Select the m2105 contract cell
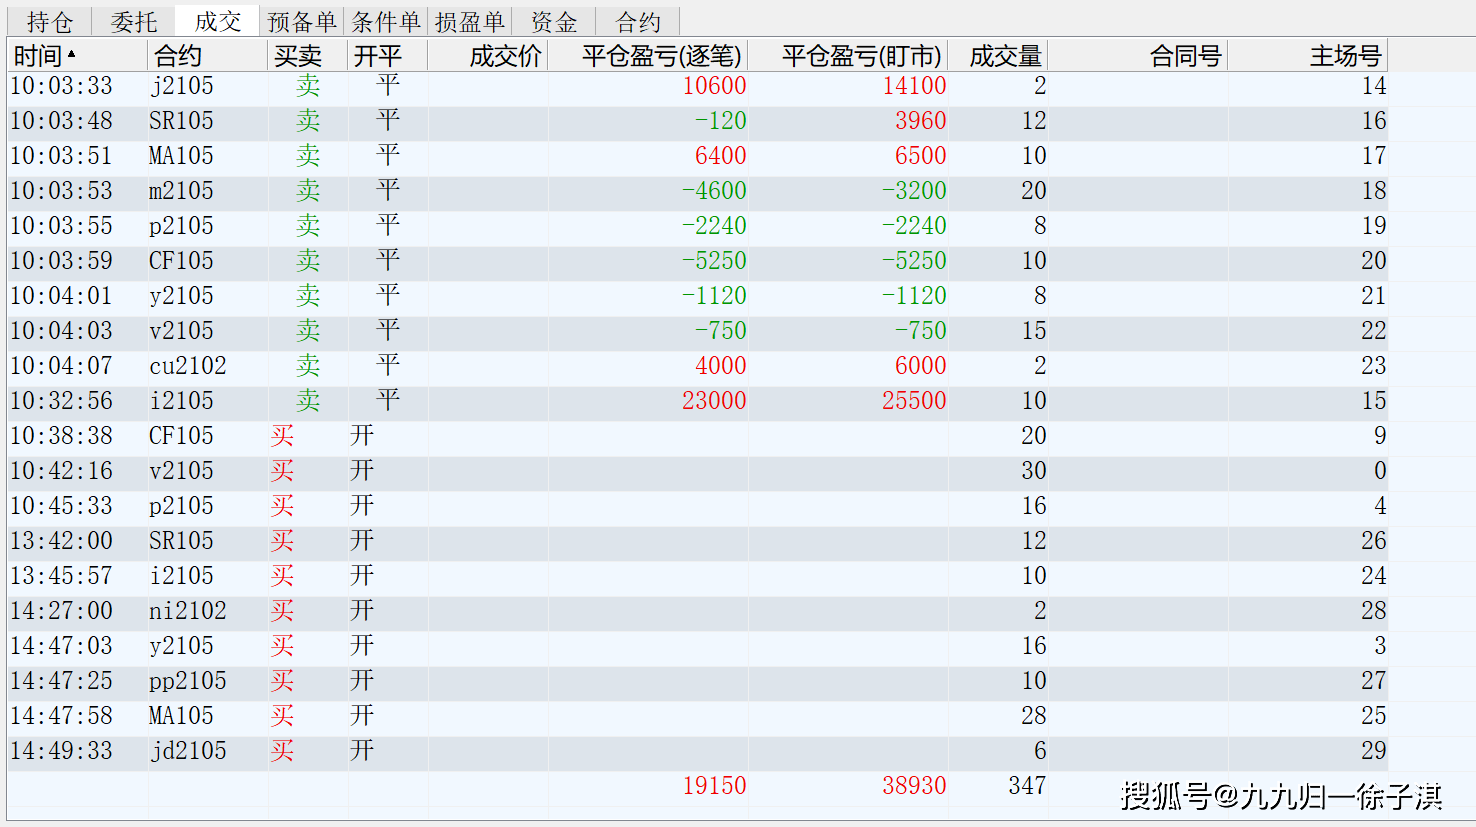Image resolution: width=1476 pixels, height=827 pixels. [x=181, y=191]
